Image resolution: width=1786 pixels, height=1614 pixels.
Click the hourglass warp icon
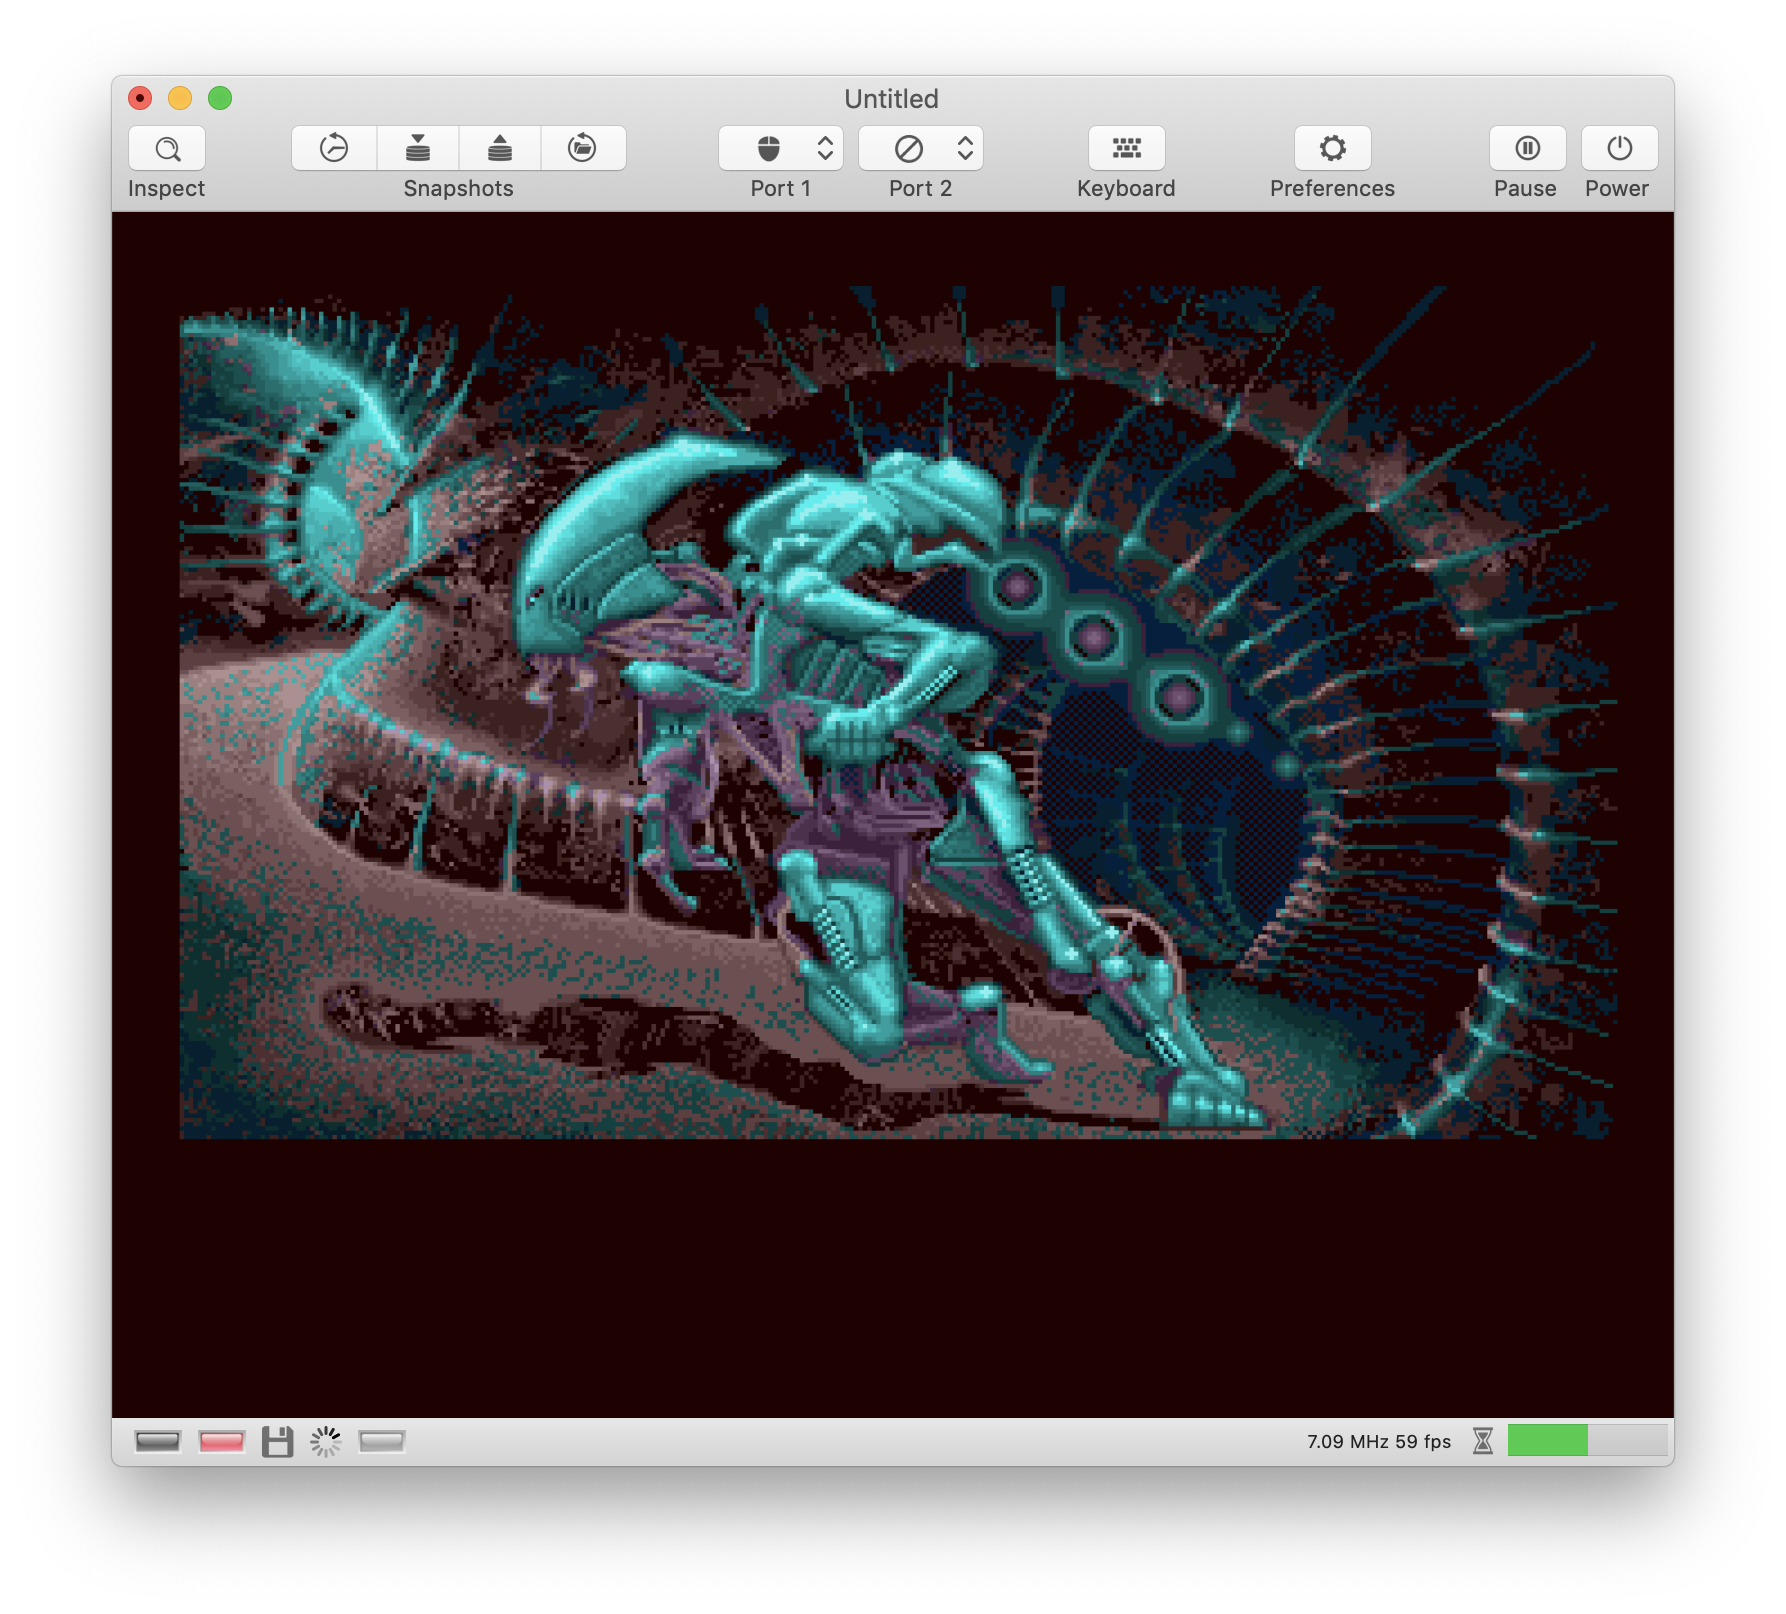(1483, 1441)
